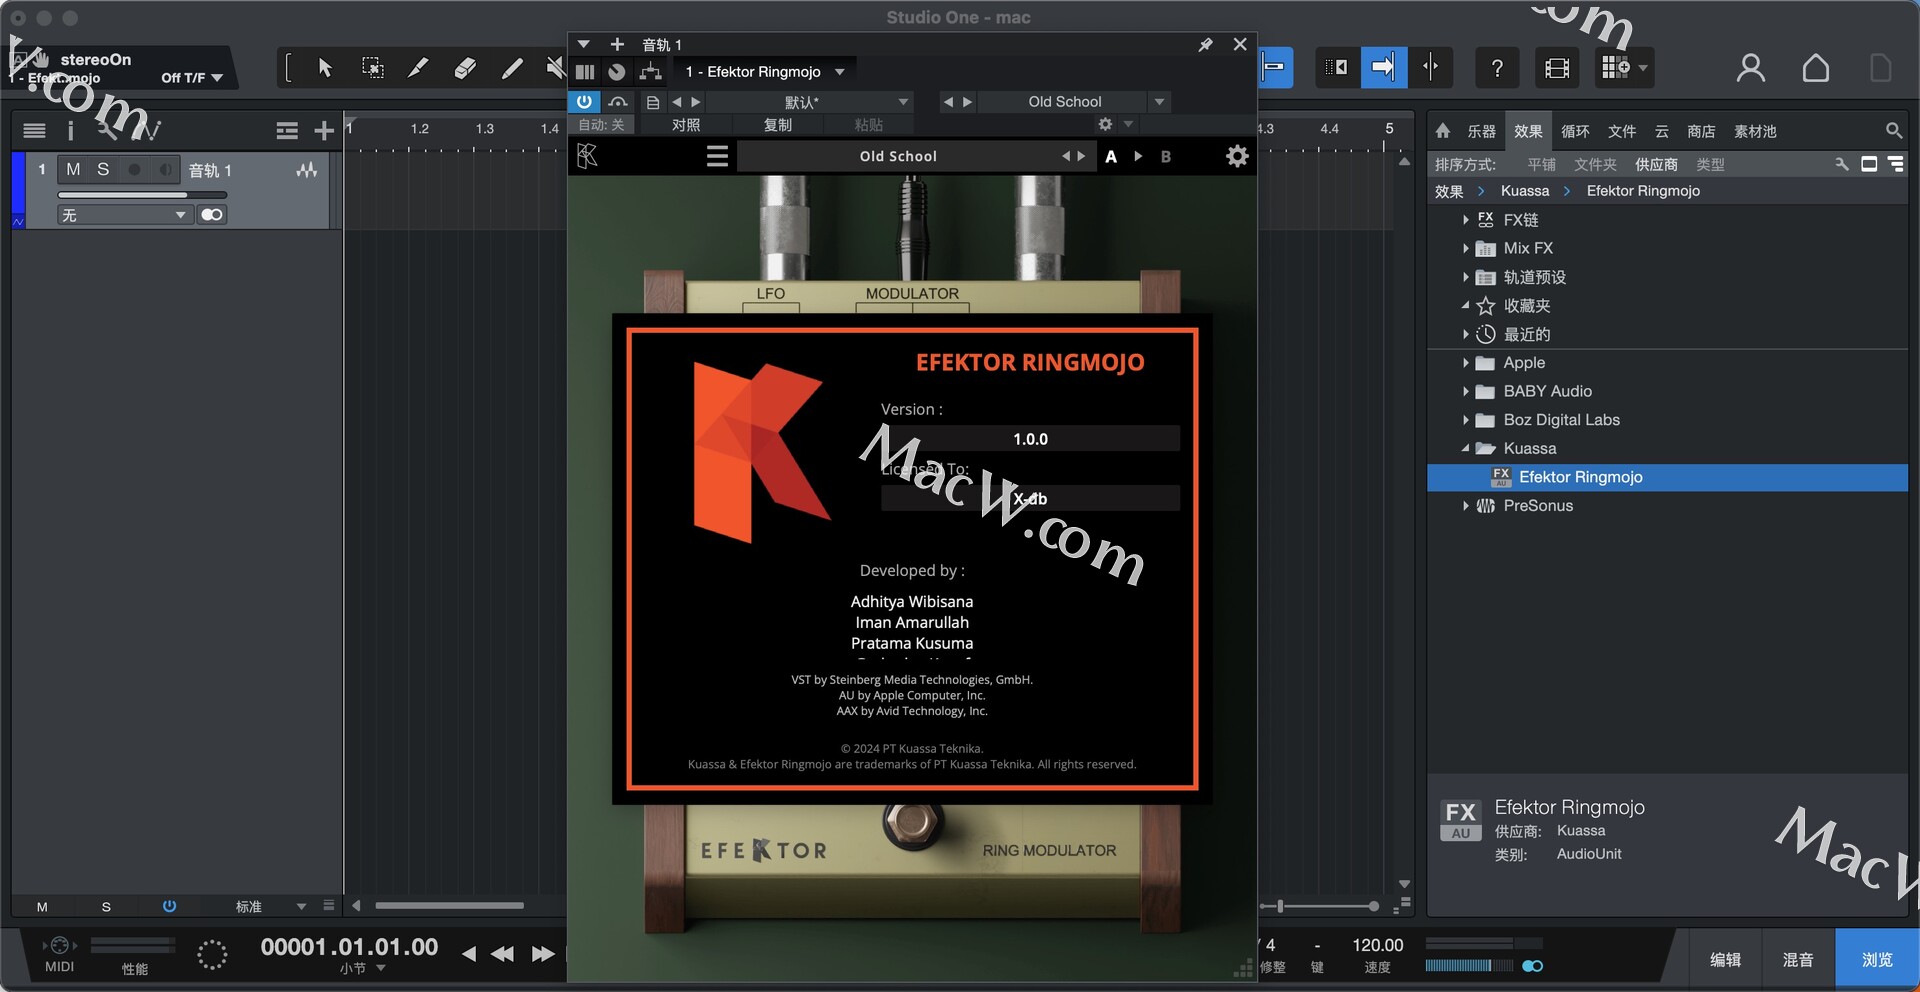The width and height of the screenshot is (1920, 992).
Task: Sort browser by 平铺
Action: [x=1541, y=164]
